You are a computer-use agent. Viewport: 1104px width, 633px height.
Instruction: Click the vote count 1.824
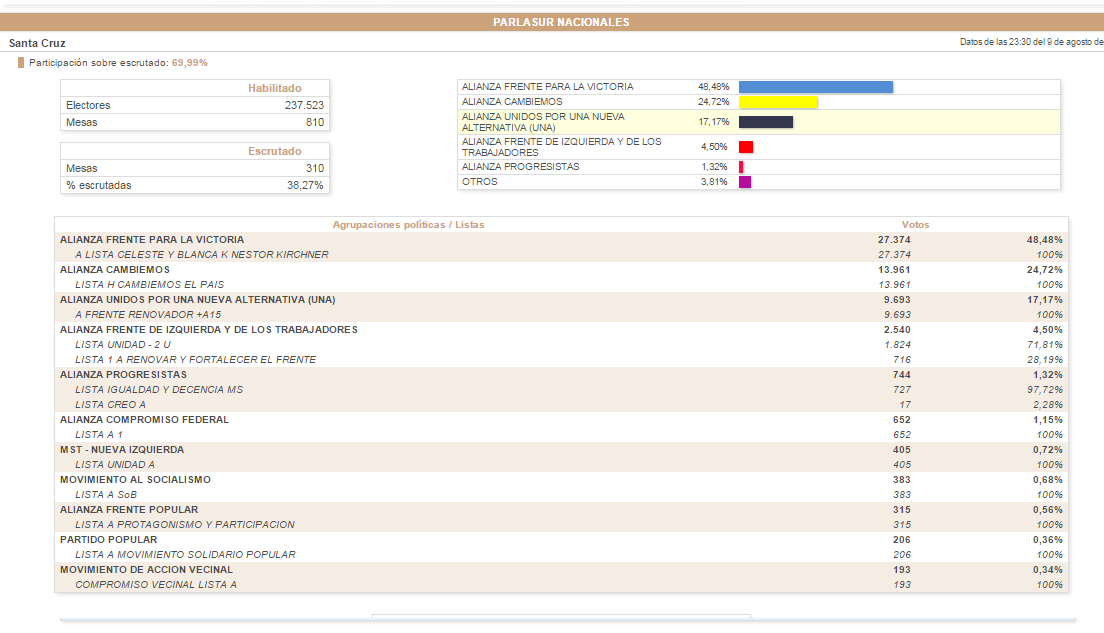898,344
